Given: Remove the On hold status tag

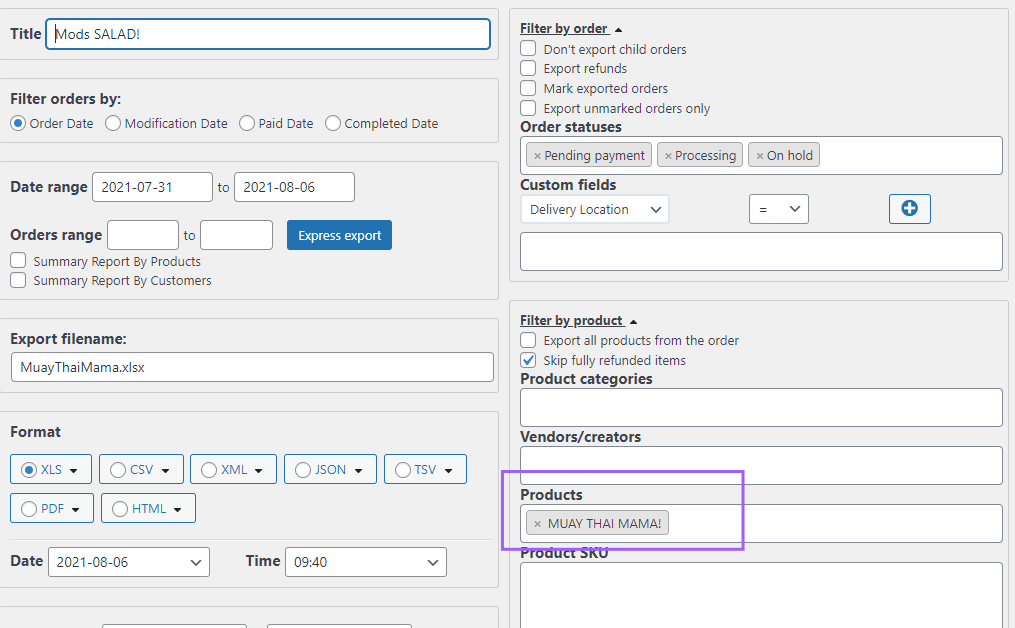Looking at the screenshot, I should pos(760,156).
